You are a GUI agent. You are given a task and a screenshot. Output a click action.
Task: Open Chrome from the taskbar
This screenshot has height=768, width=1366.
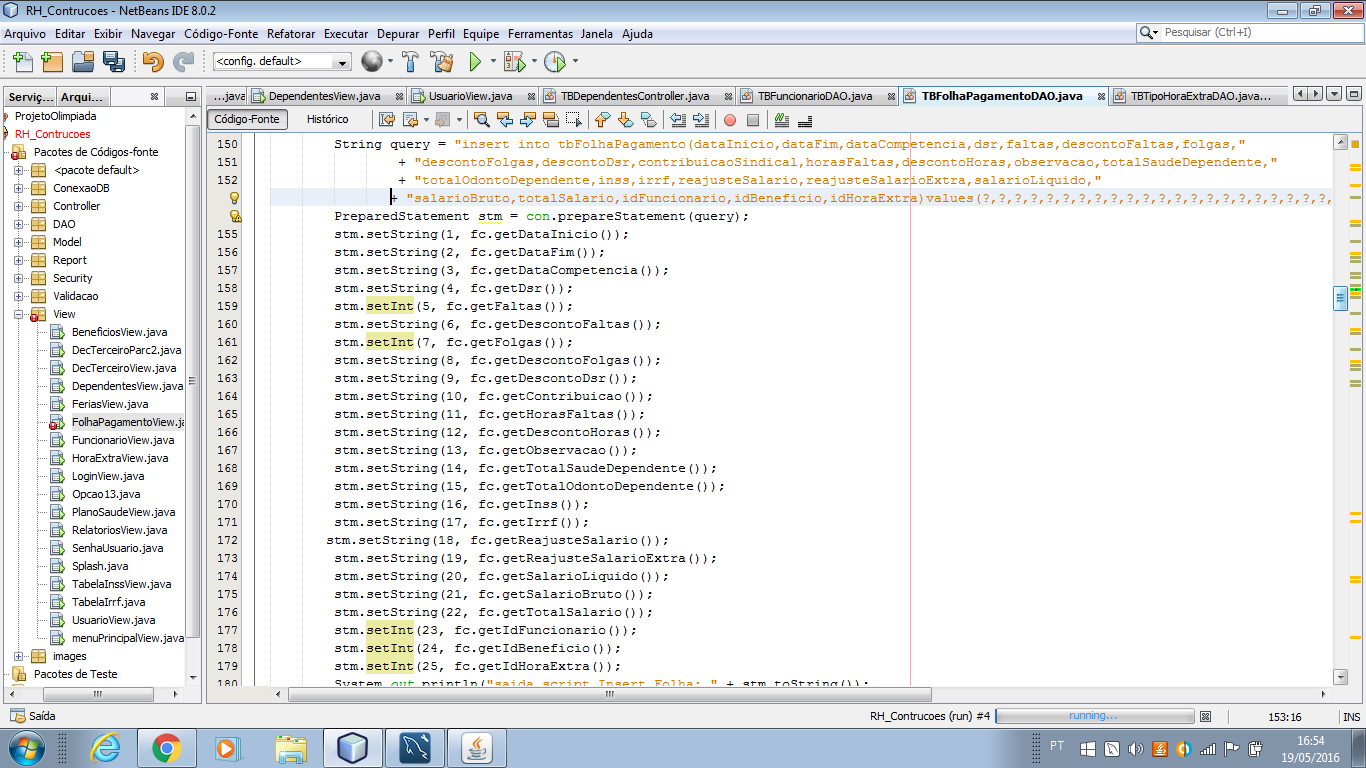pos(166,747)
